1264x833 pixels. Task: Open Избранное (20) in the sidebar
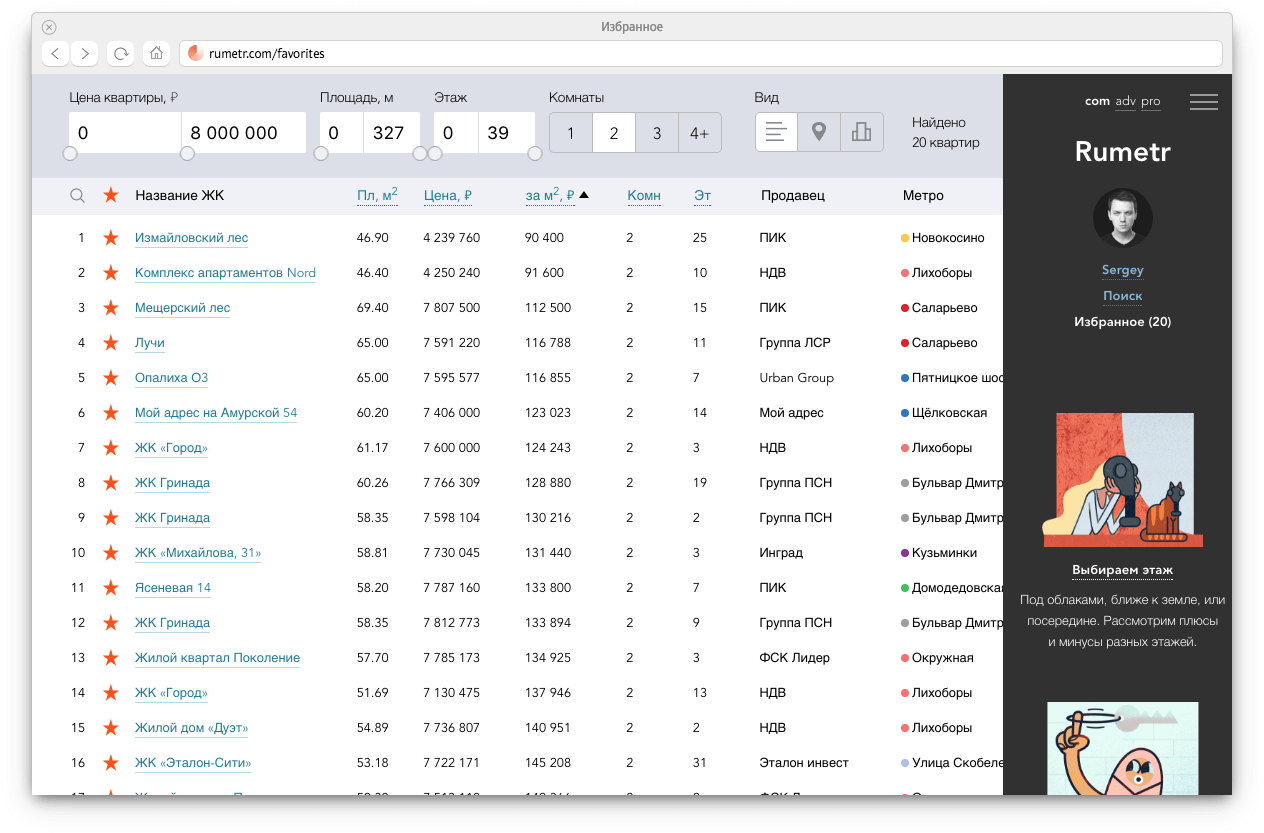point(1122,322)
